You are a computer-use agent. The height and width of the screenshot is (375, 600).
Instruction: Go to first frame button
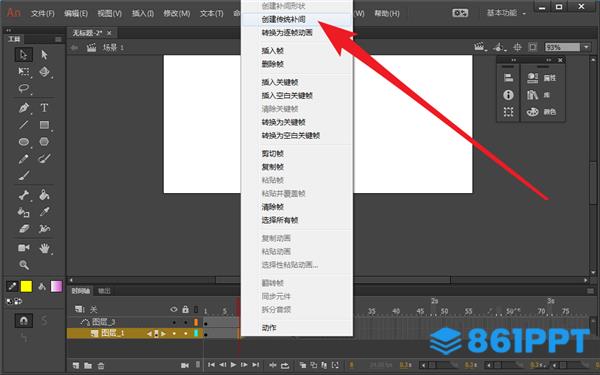point(211,365)
